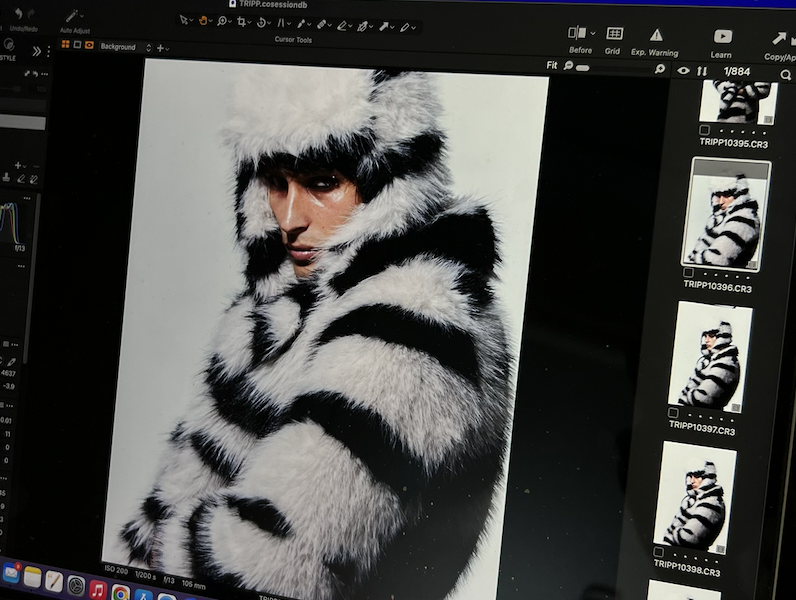Click the plus add layer button

coord(160,48)
